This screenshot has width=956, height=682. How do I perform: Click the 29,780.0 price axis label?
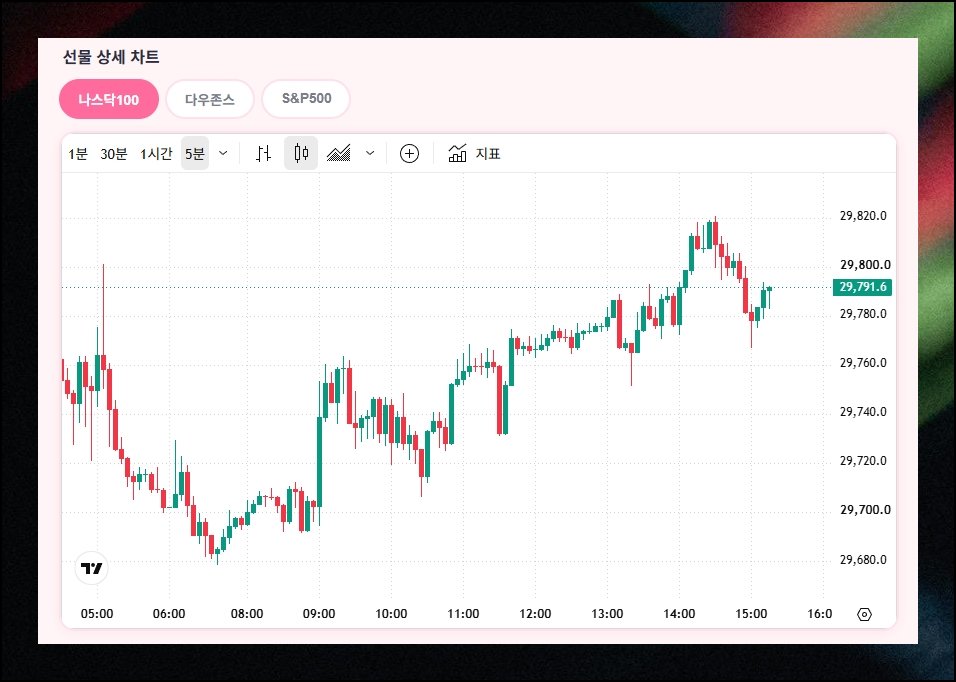click(x=863, y=313)
